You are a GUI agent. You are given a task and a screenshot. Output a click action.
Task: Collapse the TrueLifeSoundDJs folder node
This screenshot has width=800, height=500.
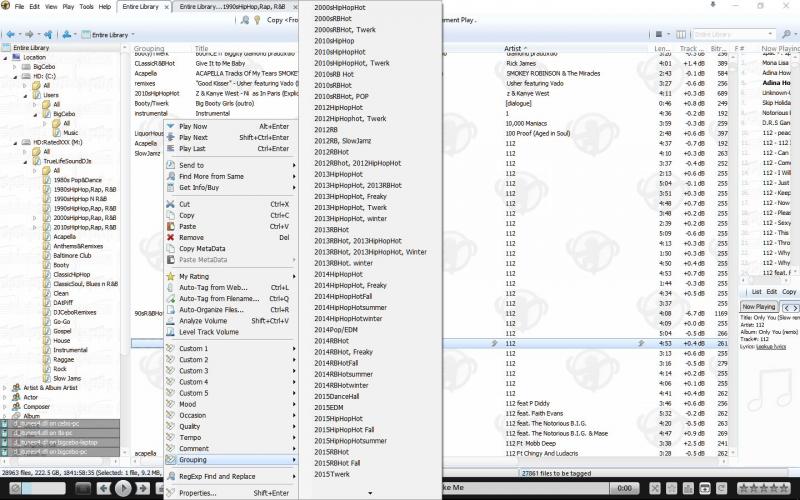pyautogui.click(x=24, y=161)
